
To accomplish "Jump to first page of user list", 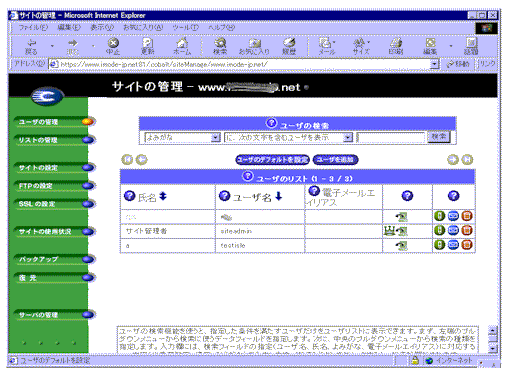I will point(127,160).
